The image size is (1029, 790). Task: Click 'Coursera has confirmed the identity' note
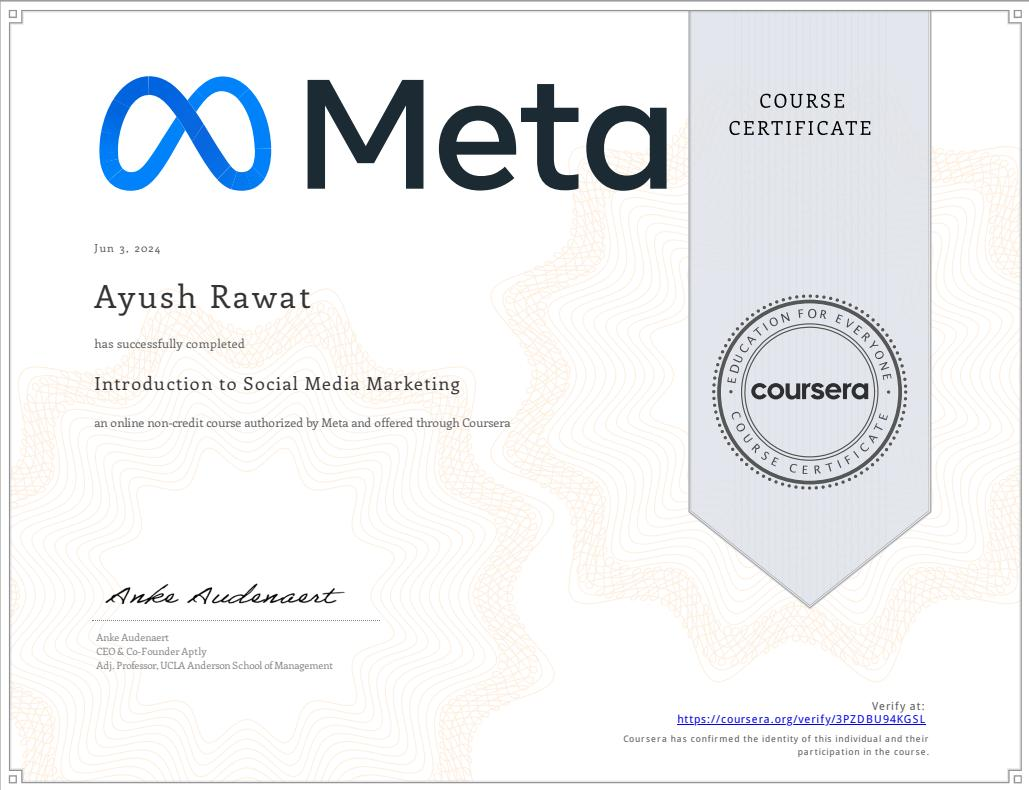click(776, 745)
